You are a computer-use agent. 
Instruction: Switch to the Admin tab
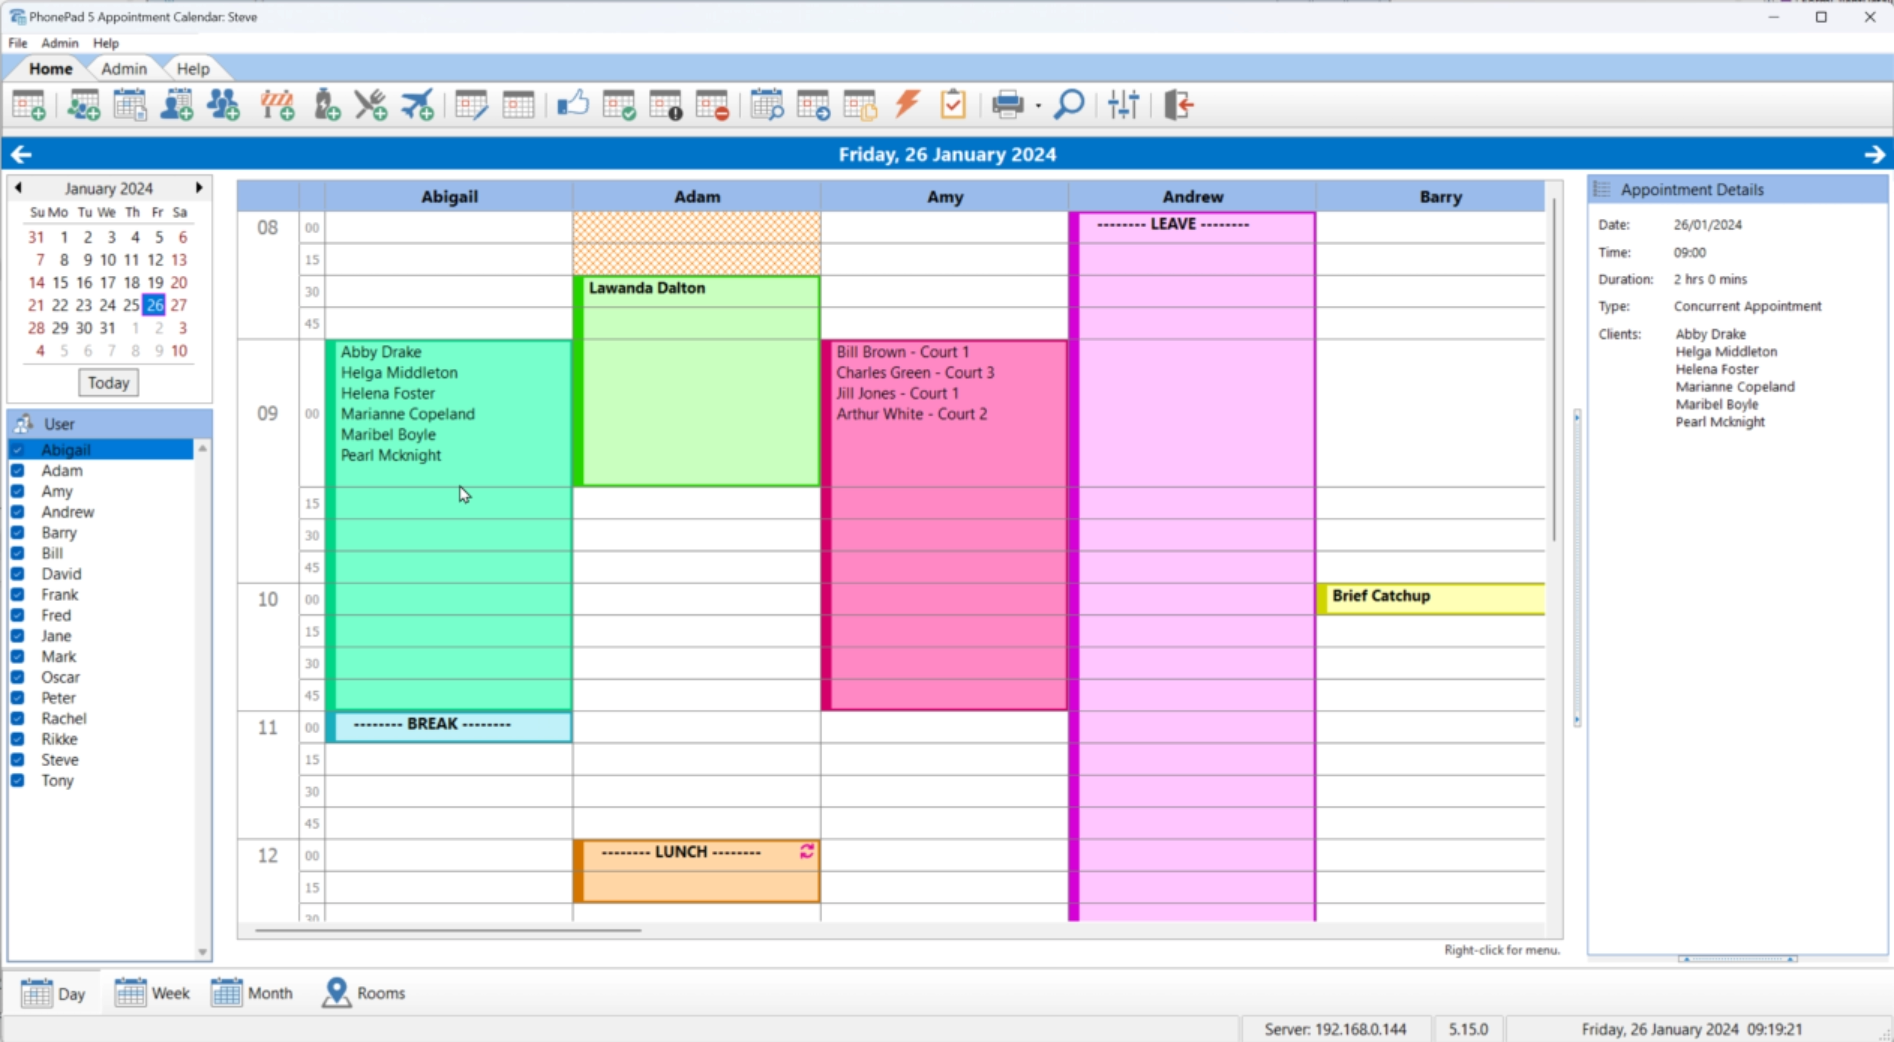(x=124, y=68)
